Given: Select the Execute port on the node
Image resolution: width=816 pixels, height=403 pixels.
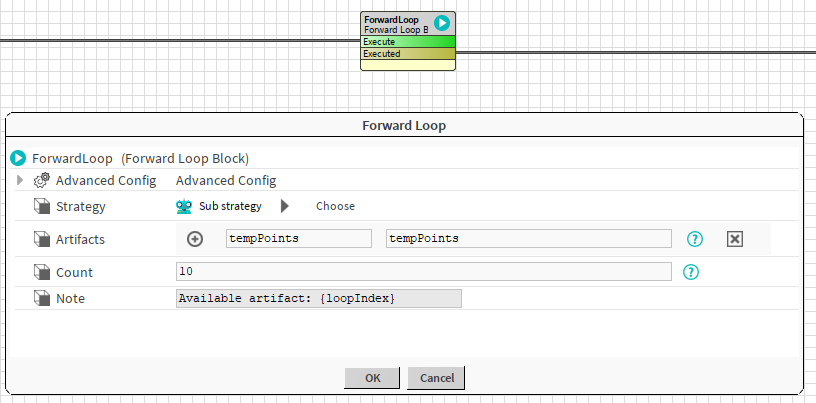Looking at the screenshot, I should (x=407, y=42).
